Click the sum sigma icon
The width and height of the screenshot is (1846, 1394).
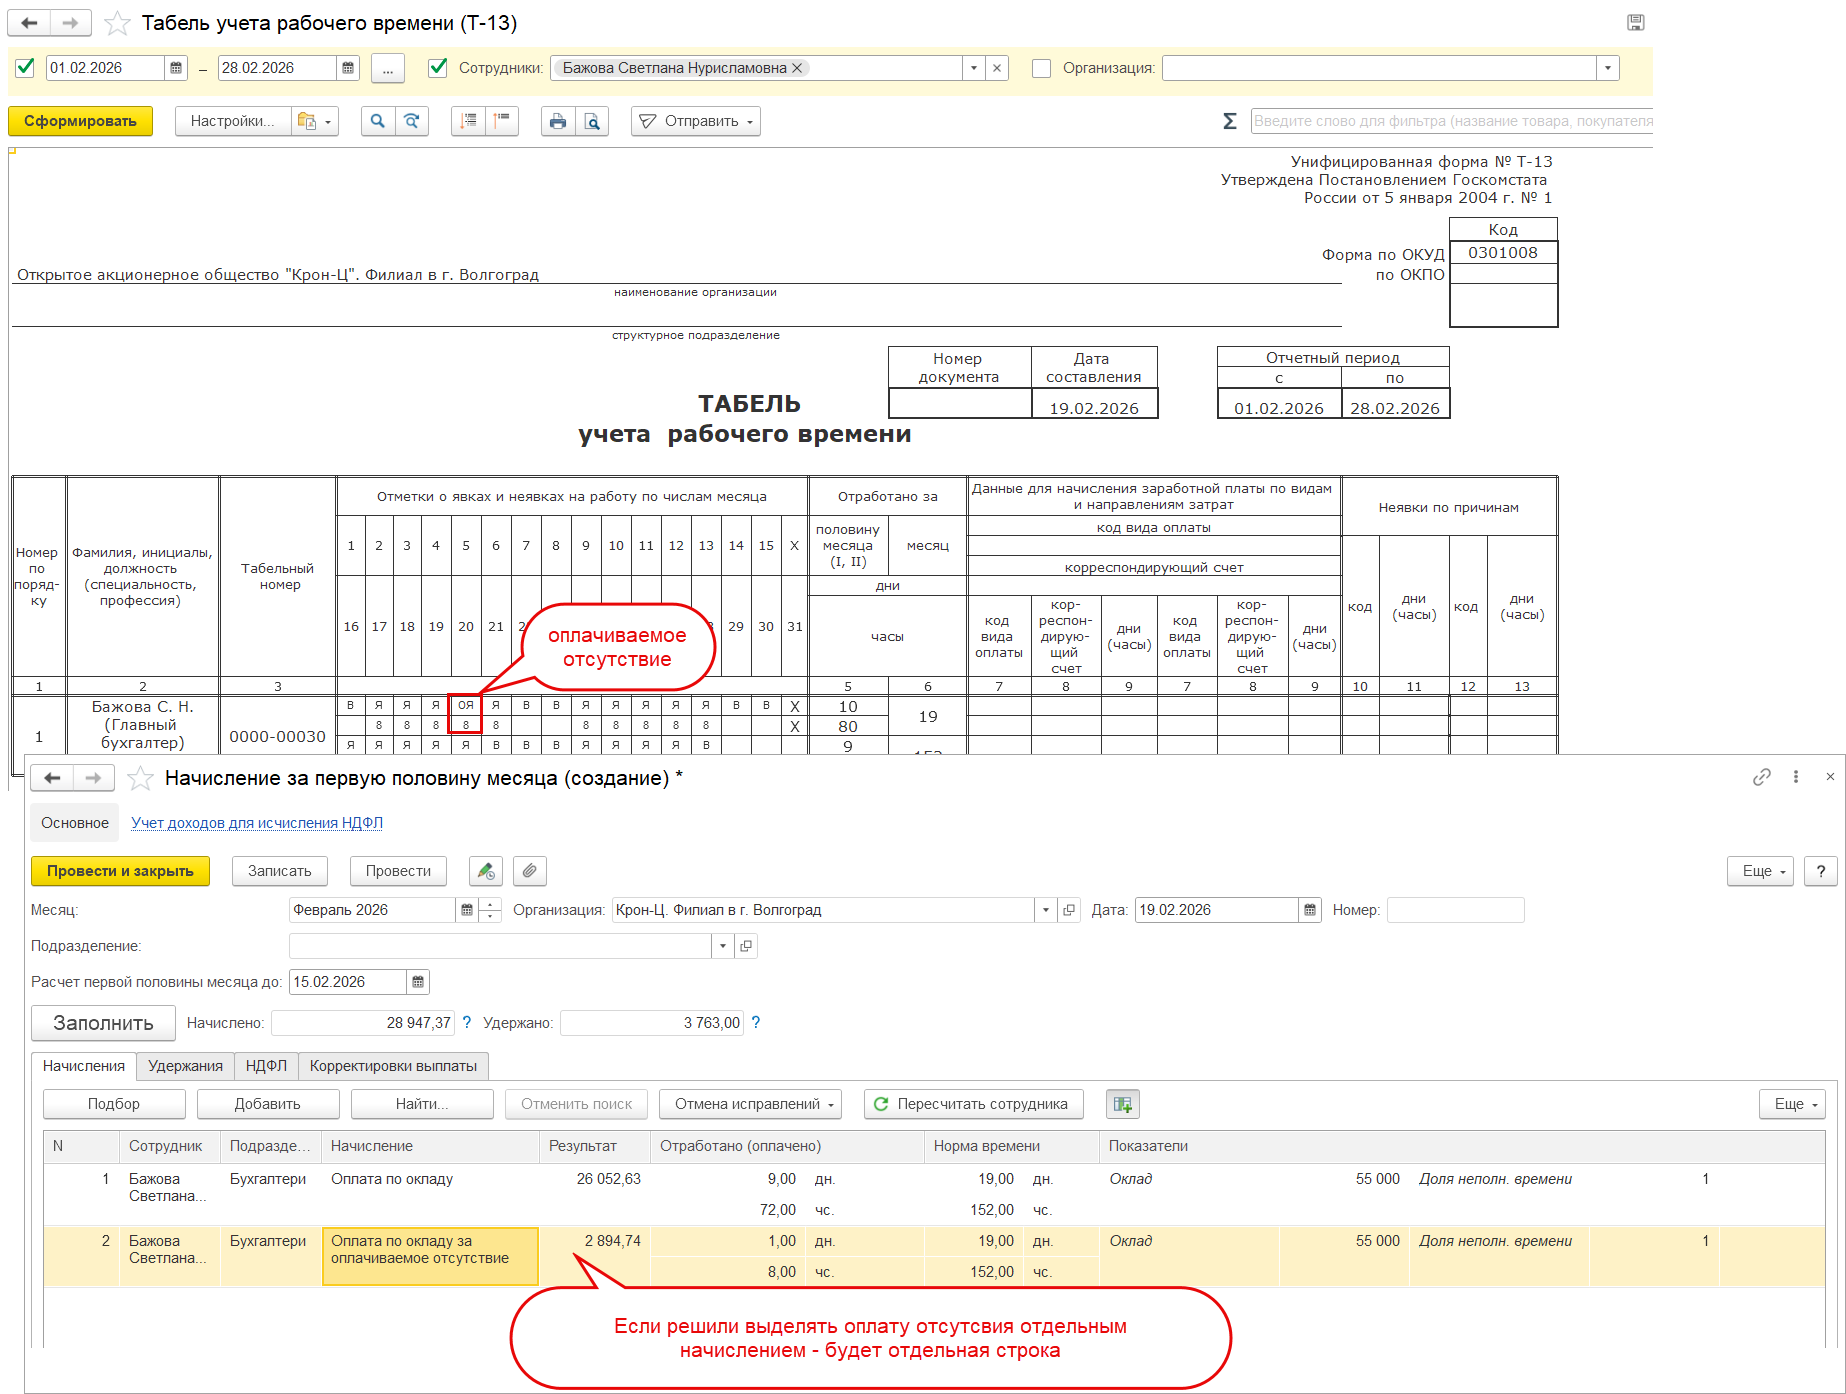click(1229, 121)
